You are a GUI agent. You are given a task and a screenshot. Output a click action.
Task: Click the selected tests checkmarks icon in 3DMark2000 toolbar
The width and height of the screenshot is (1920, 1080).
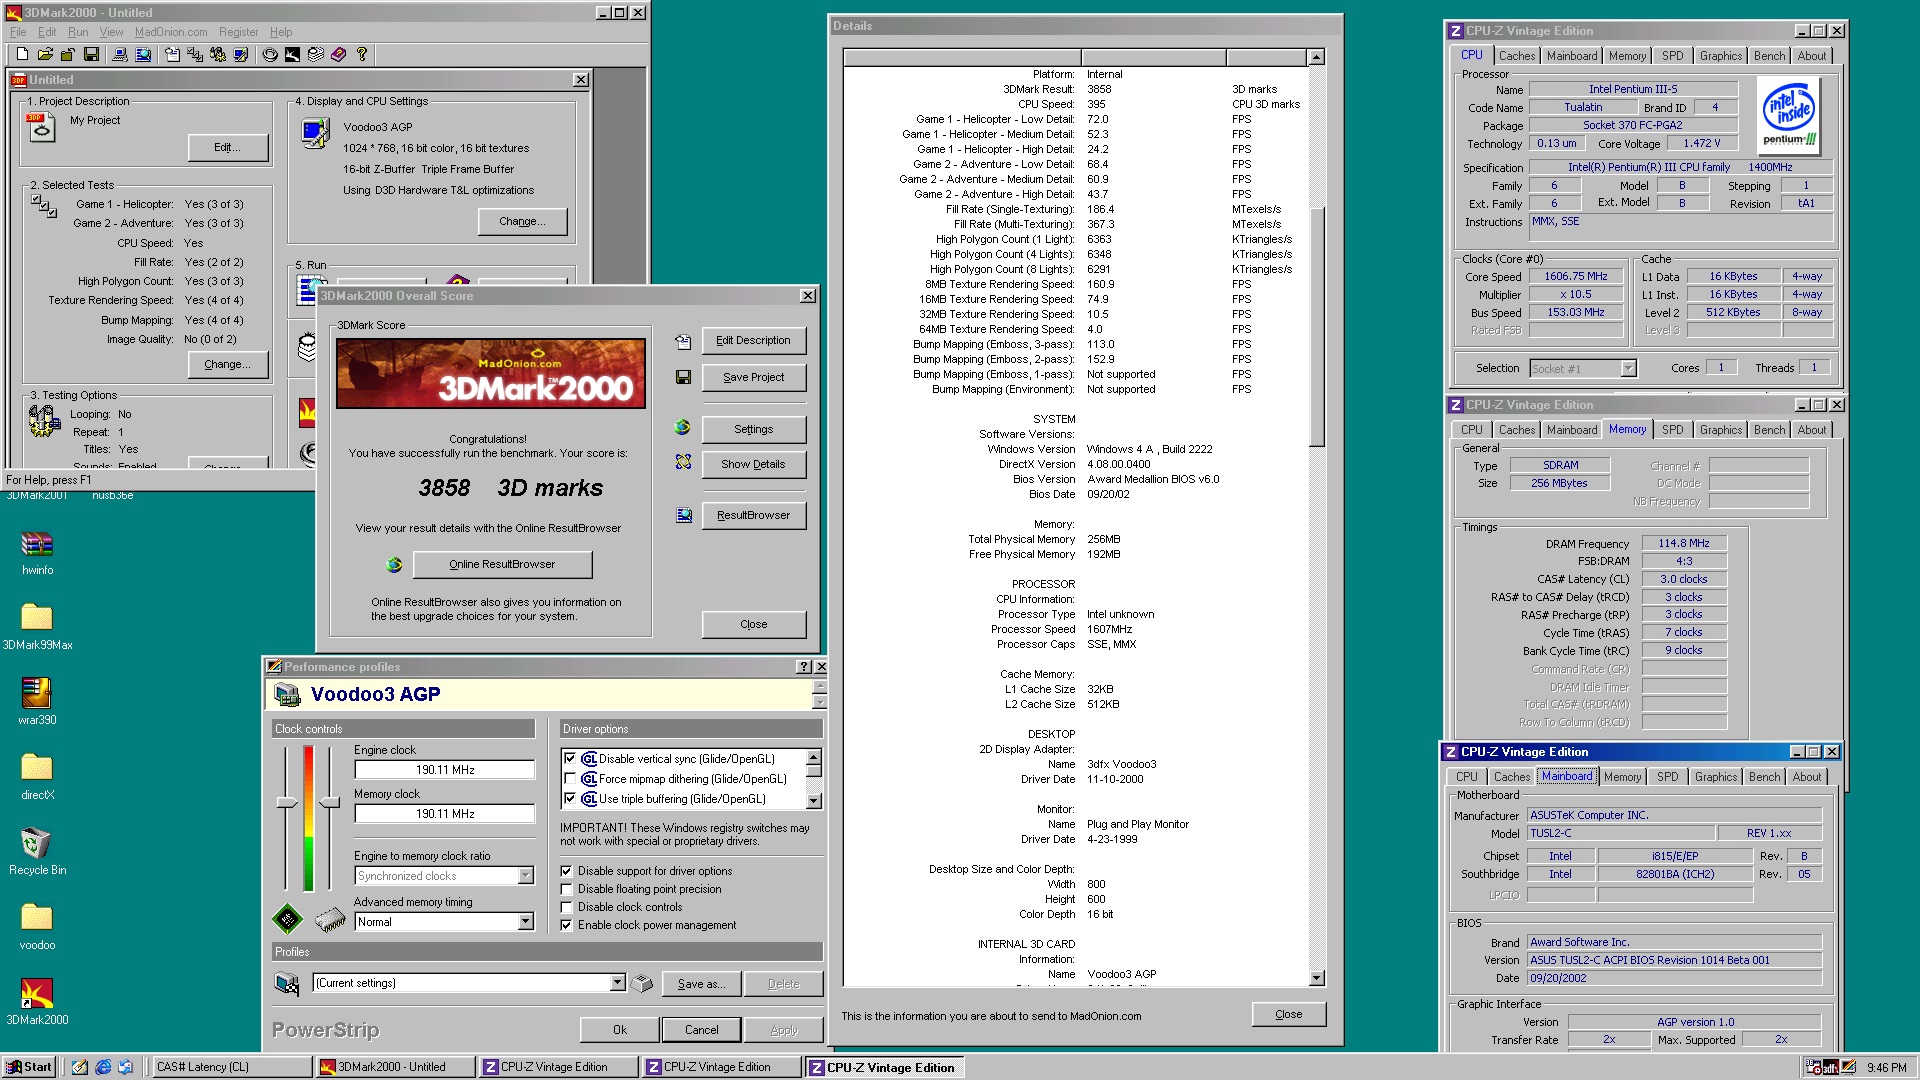[195, 54]
